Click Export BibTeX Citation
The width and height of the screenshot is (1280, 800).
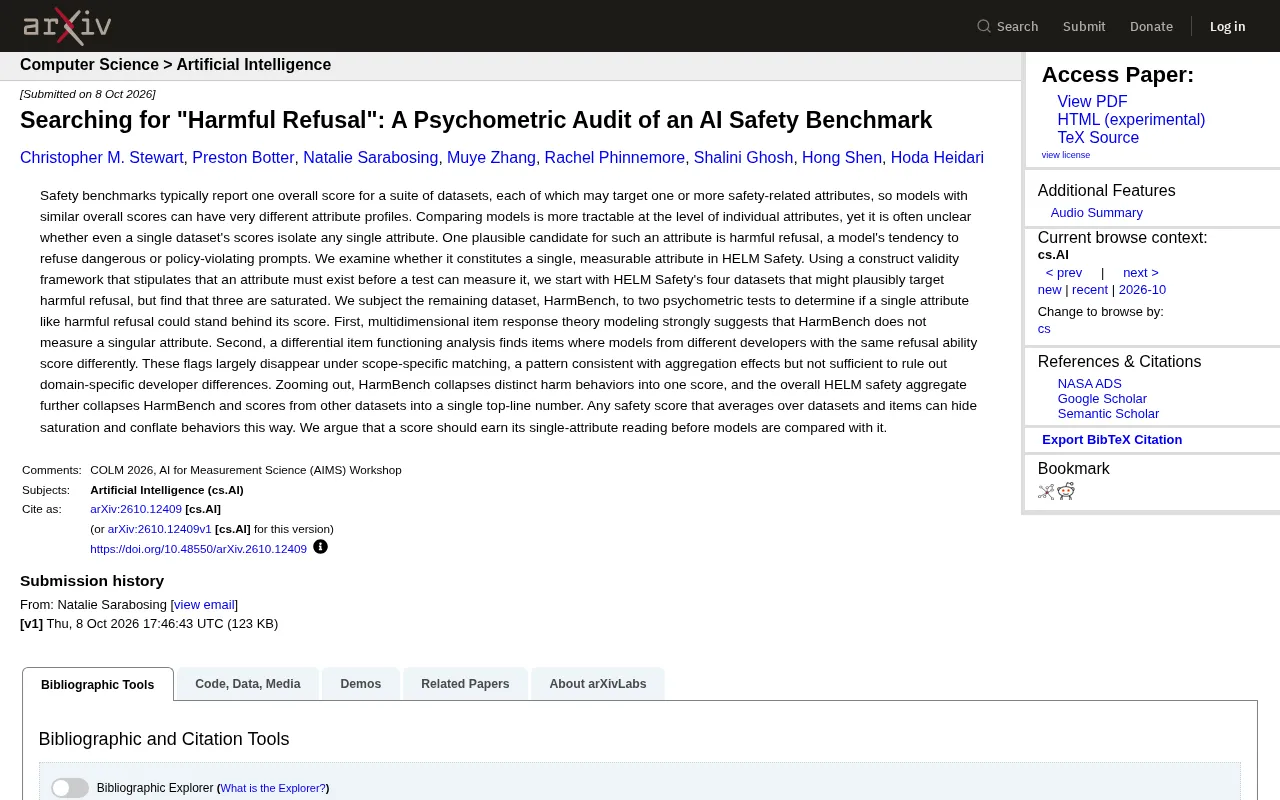pyautogui.click(x=1112, y=440)
